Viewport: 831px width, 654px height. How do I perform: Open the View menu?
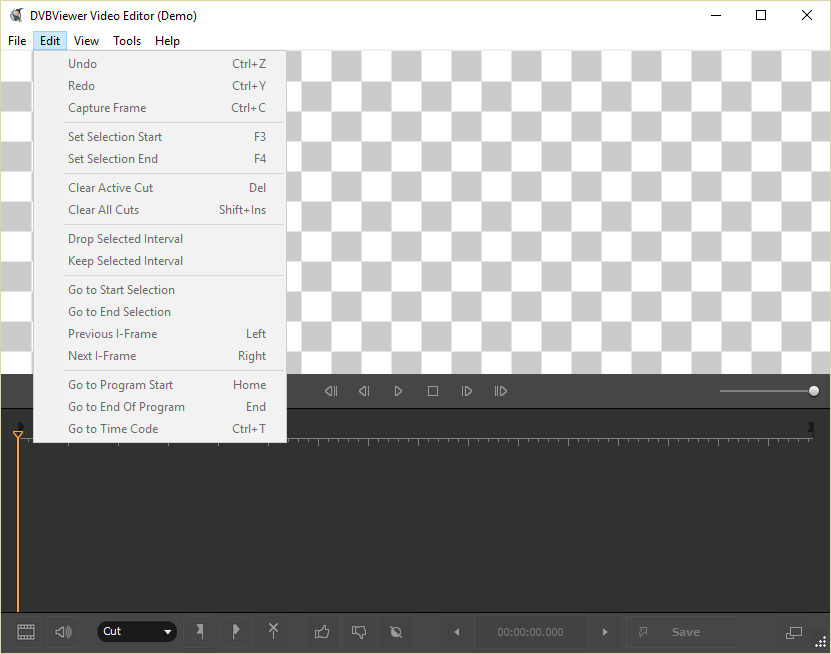click(x=86, y=41)
